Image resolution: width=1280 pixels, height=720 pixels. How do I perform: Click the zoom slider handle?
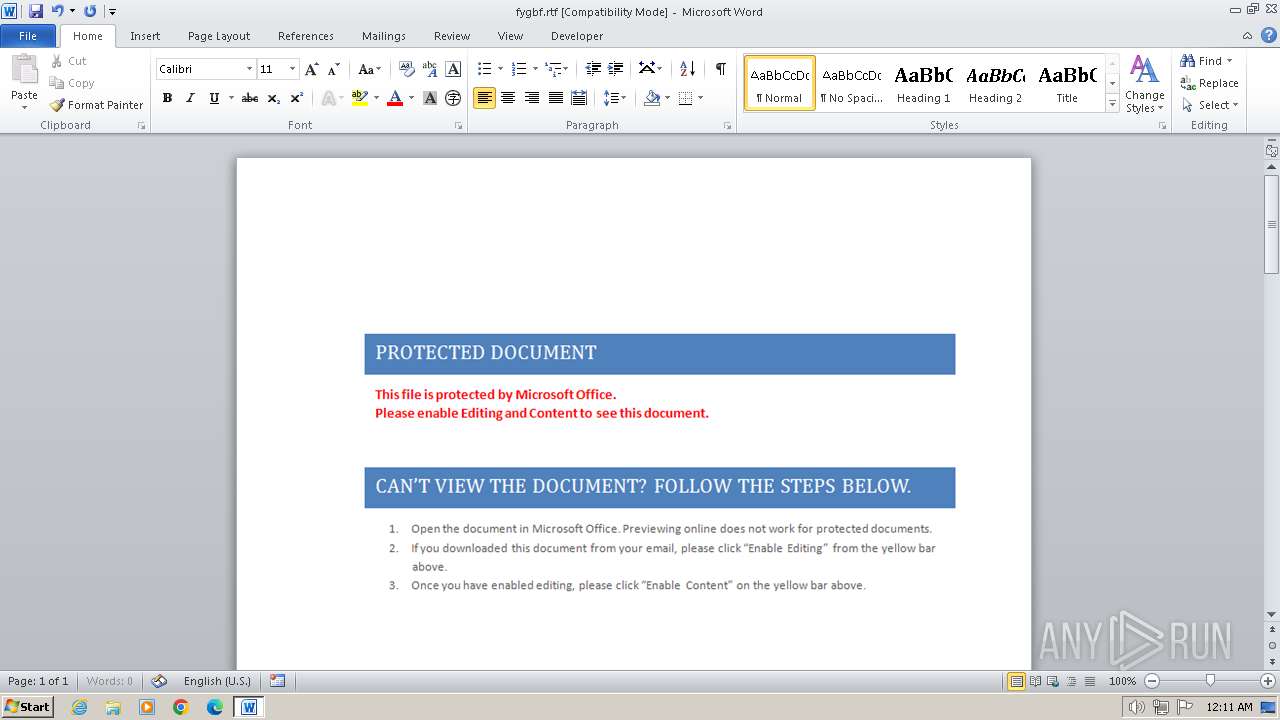pyautogui.click(x=1210, y=681)
